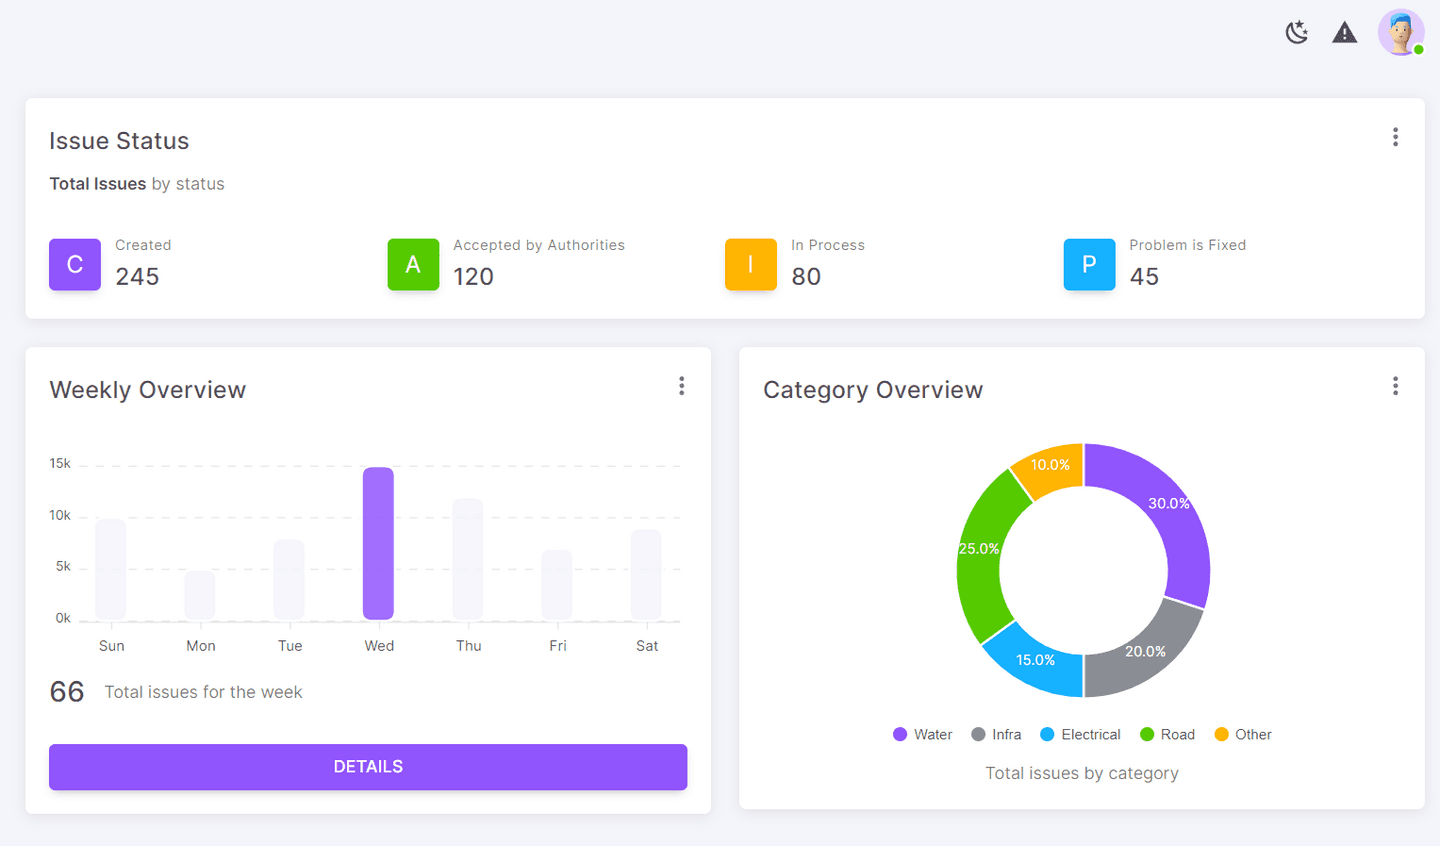The height and width of the screenshot is (846, 1440).
Task: Toggle the Infra legend item
Action: tap(996, 734)
